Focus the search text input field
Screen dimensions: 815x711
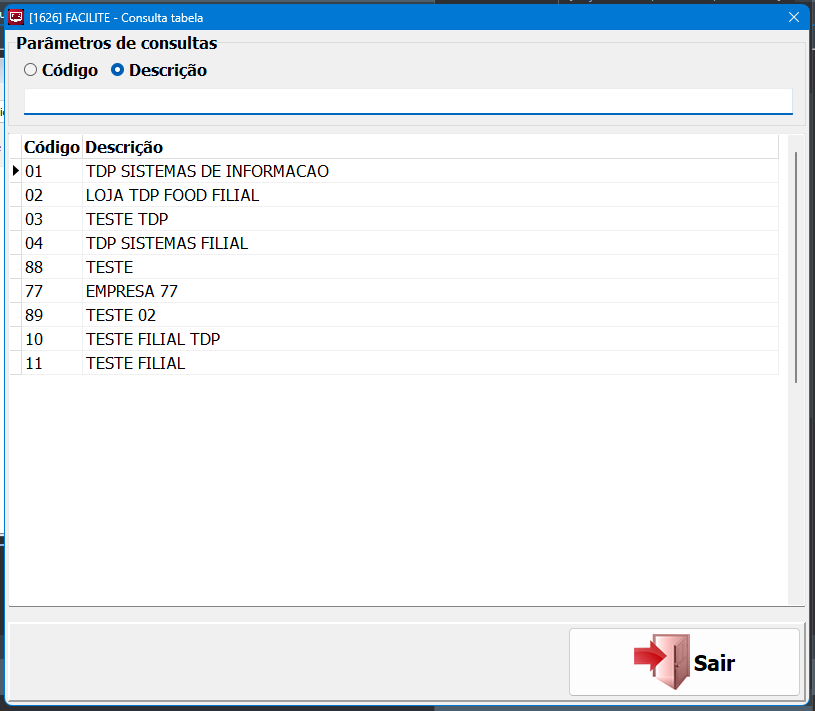click(x=408, y=101)
